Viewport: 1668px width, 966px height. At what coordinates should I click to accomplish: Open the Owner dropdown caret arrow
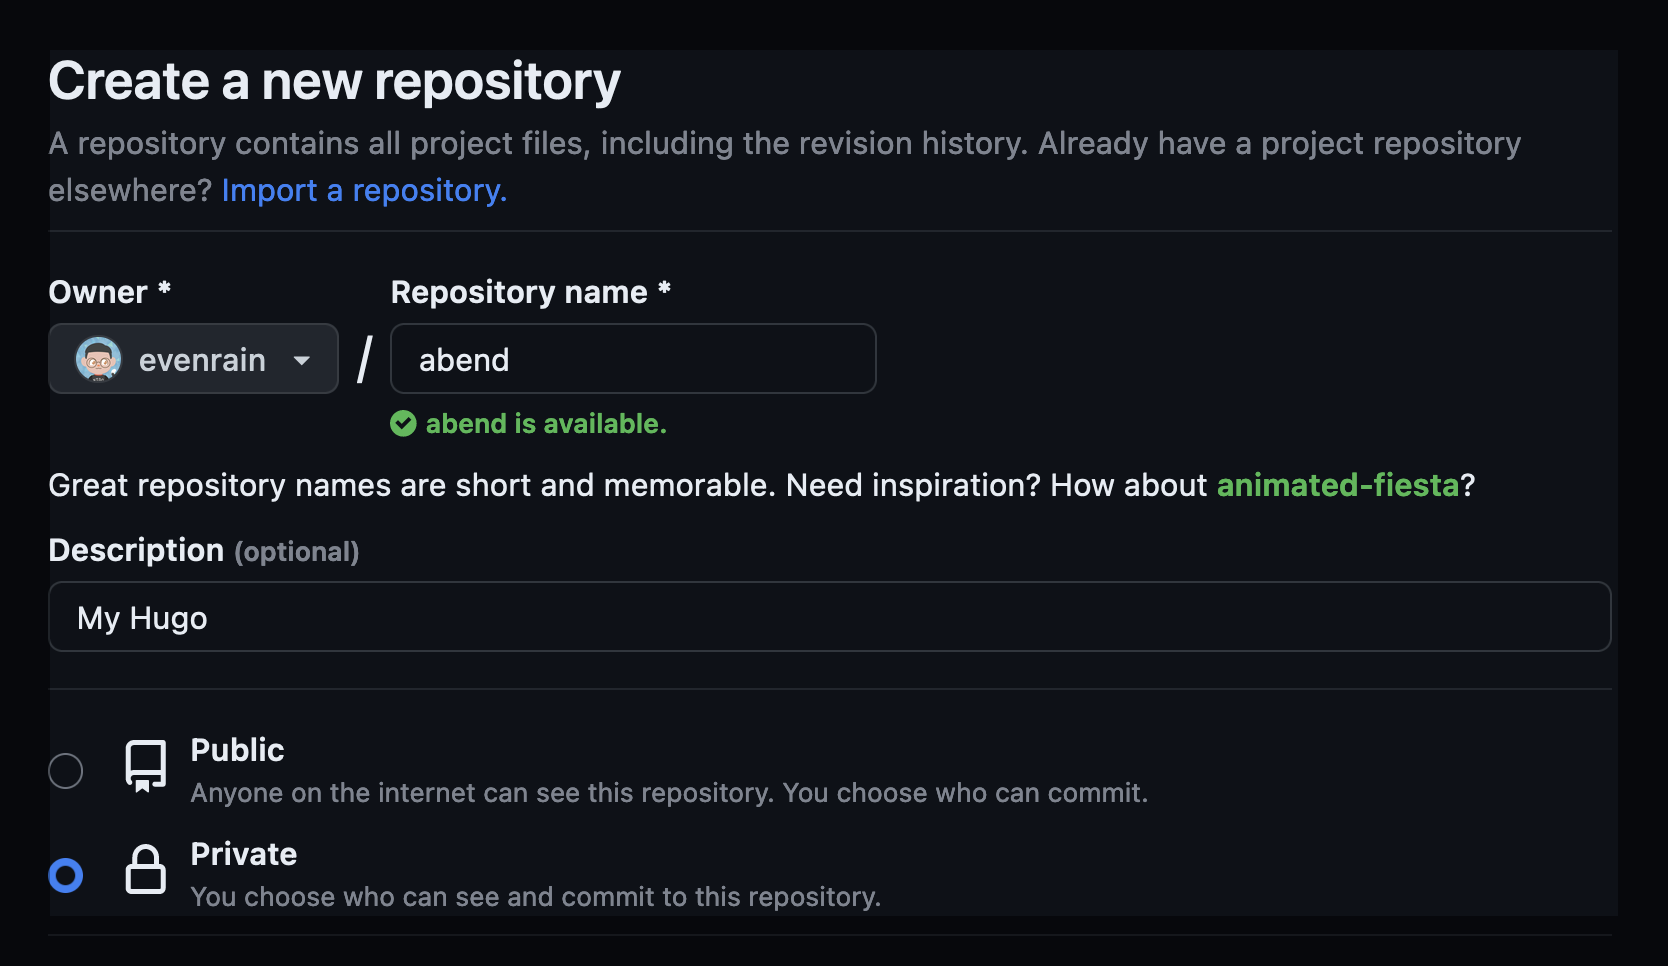coord(302,360)
